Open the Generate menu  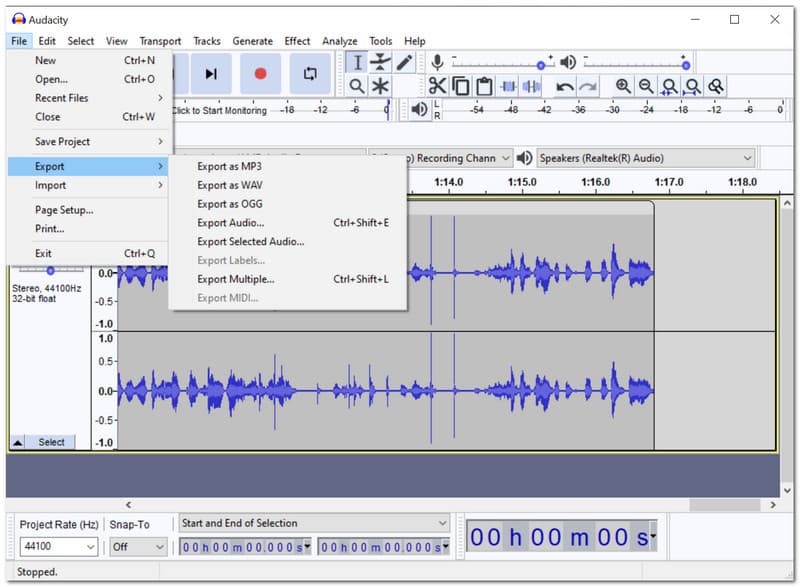coord(253,41)
